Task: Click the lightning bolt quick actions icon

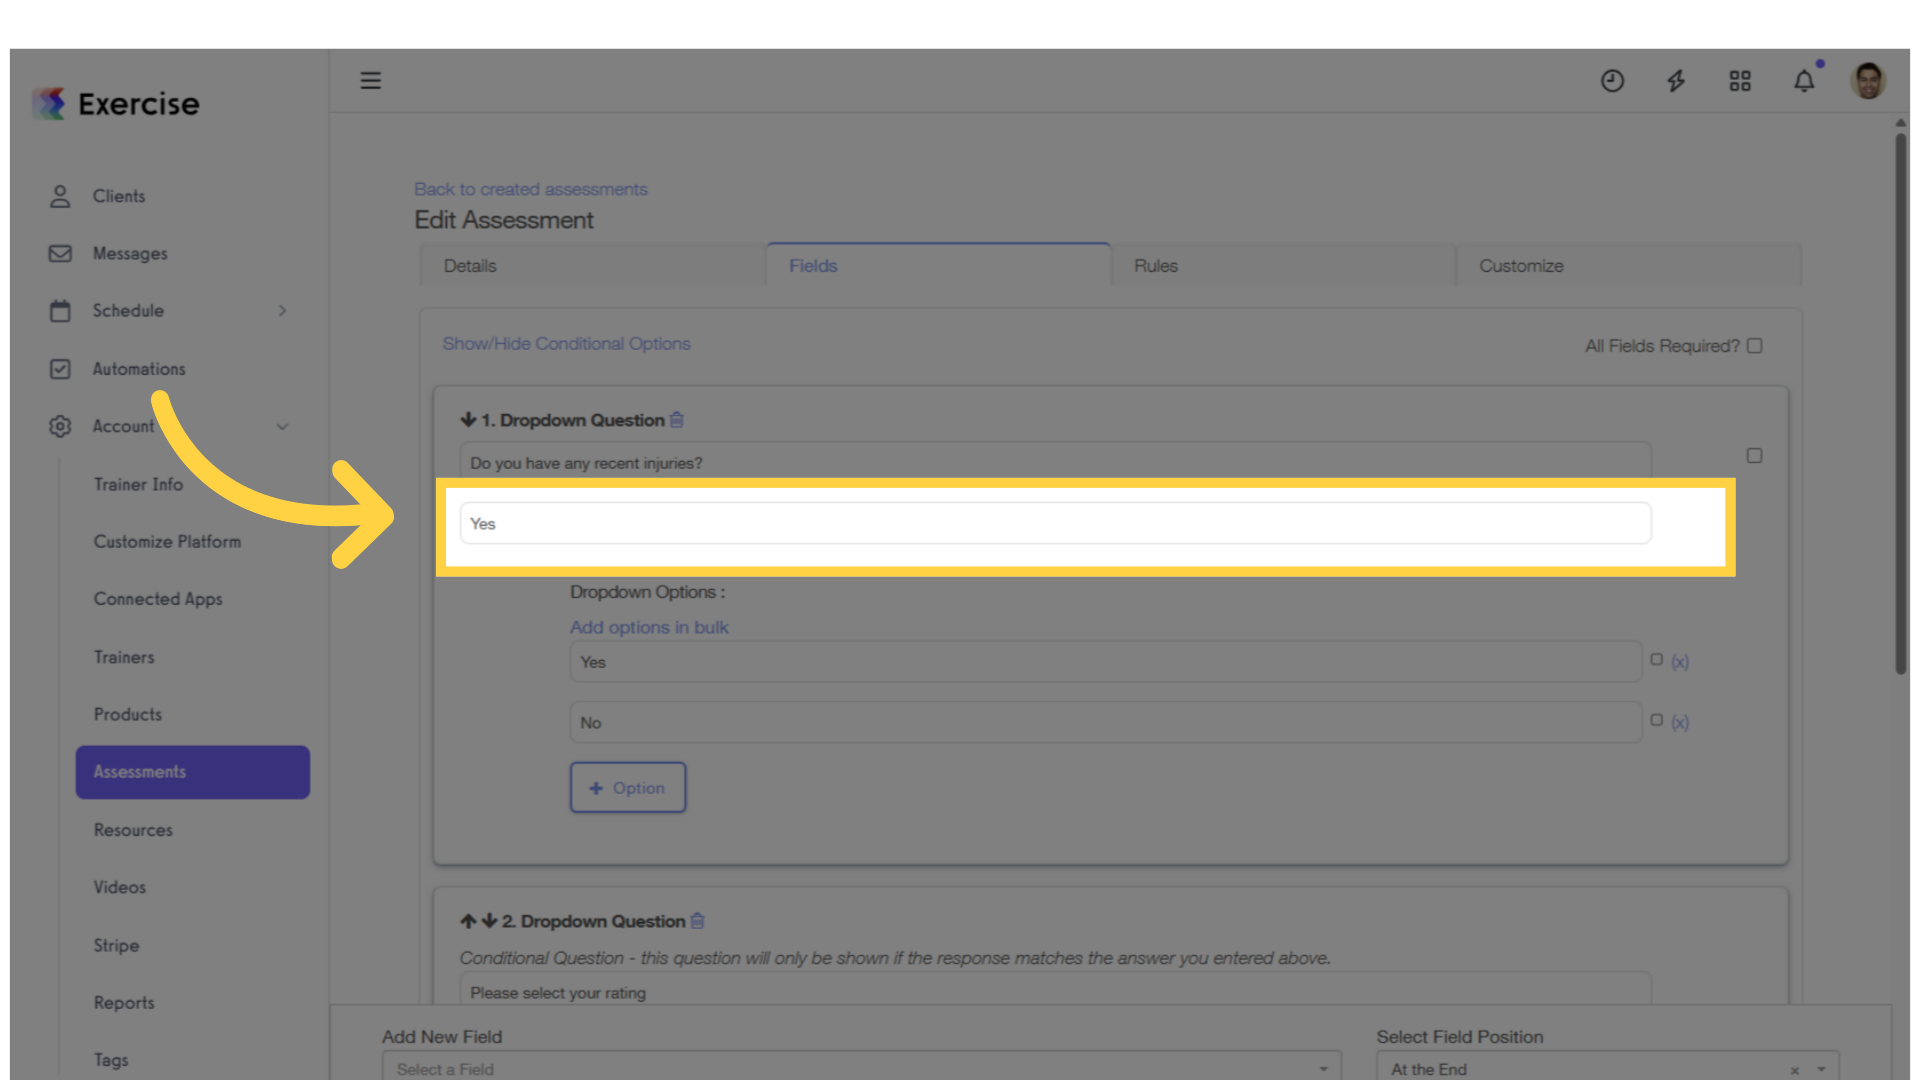Action: (x=1676, y=81)
